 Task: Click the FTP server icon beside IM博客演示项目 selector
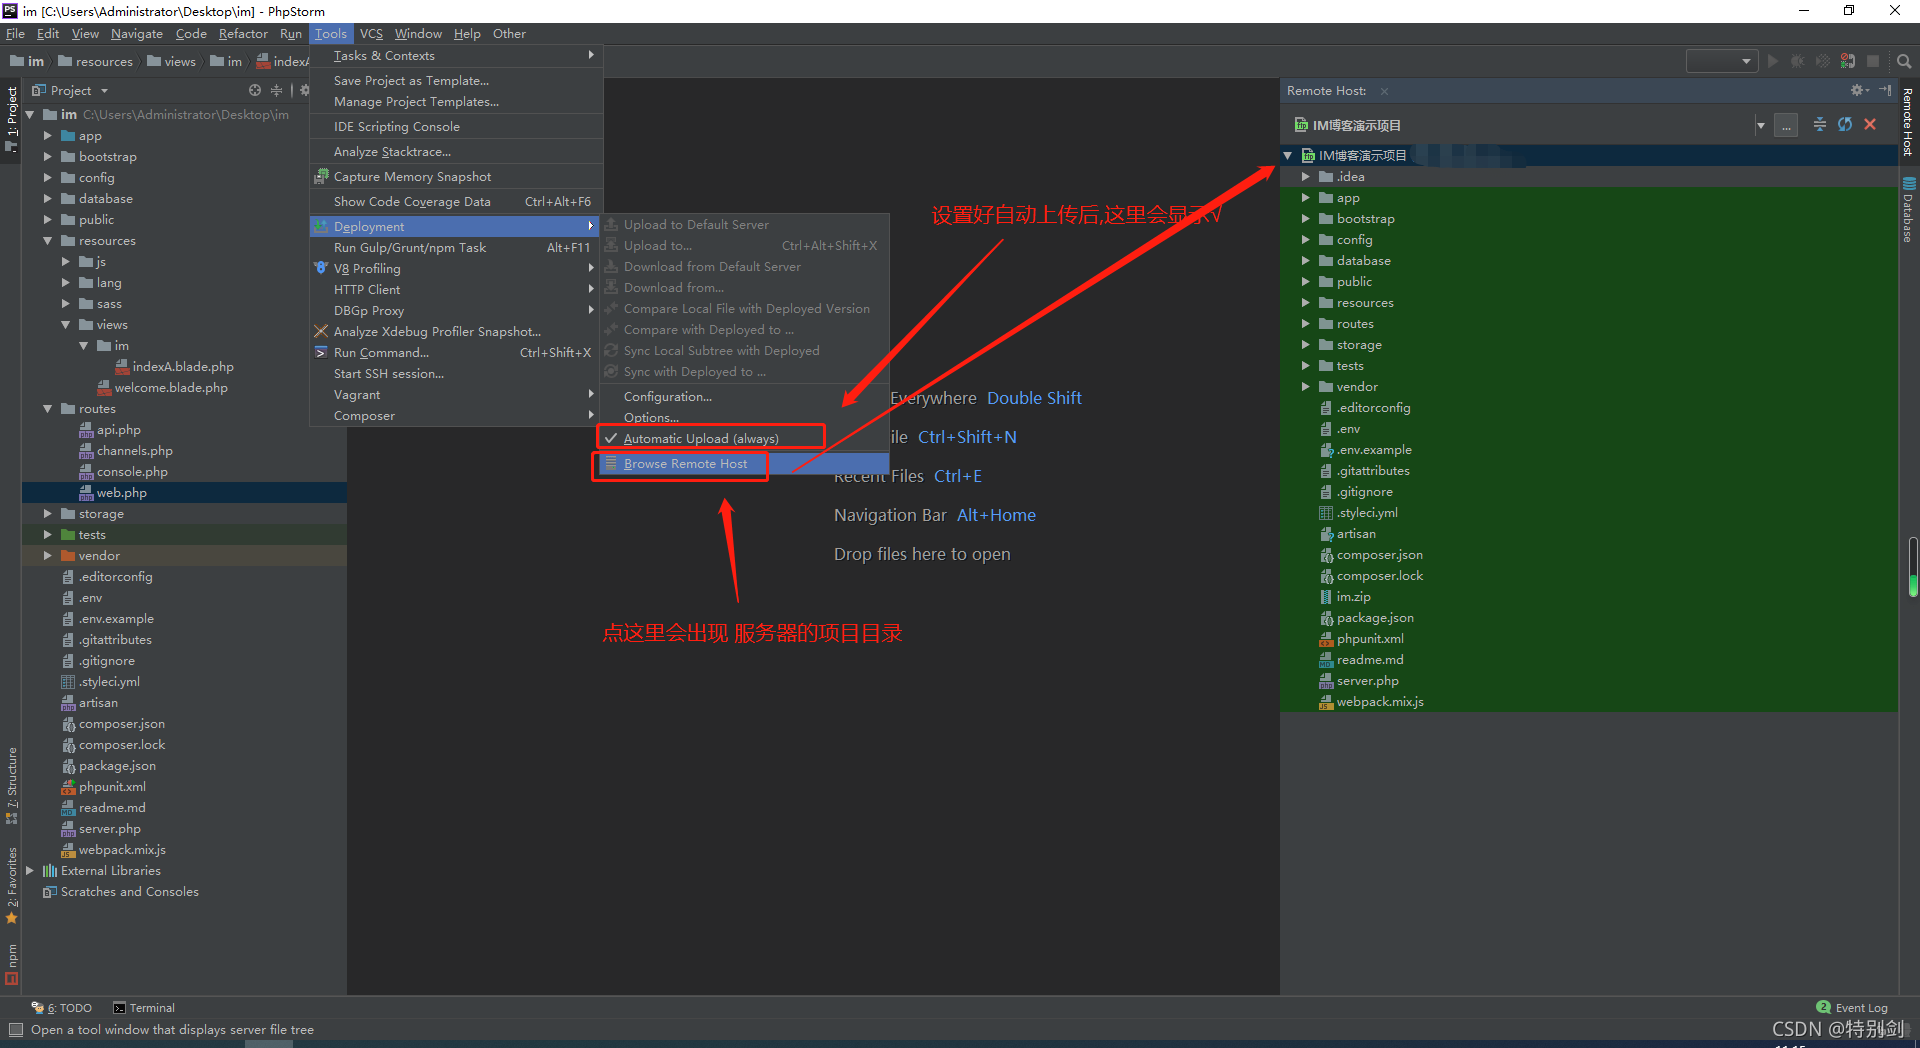coord(1301,125)
